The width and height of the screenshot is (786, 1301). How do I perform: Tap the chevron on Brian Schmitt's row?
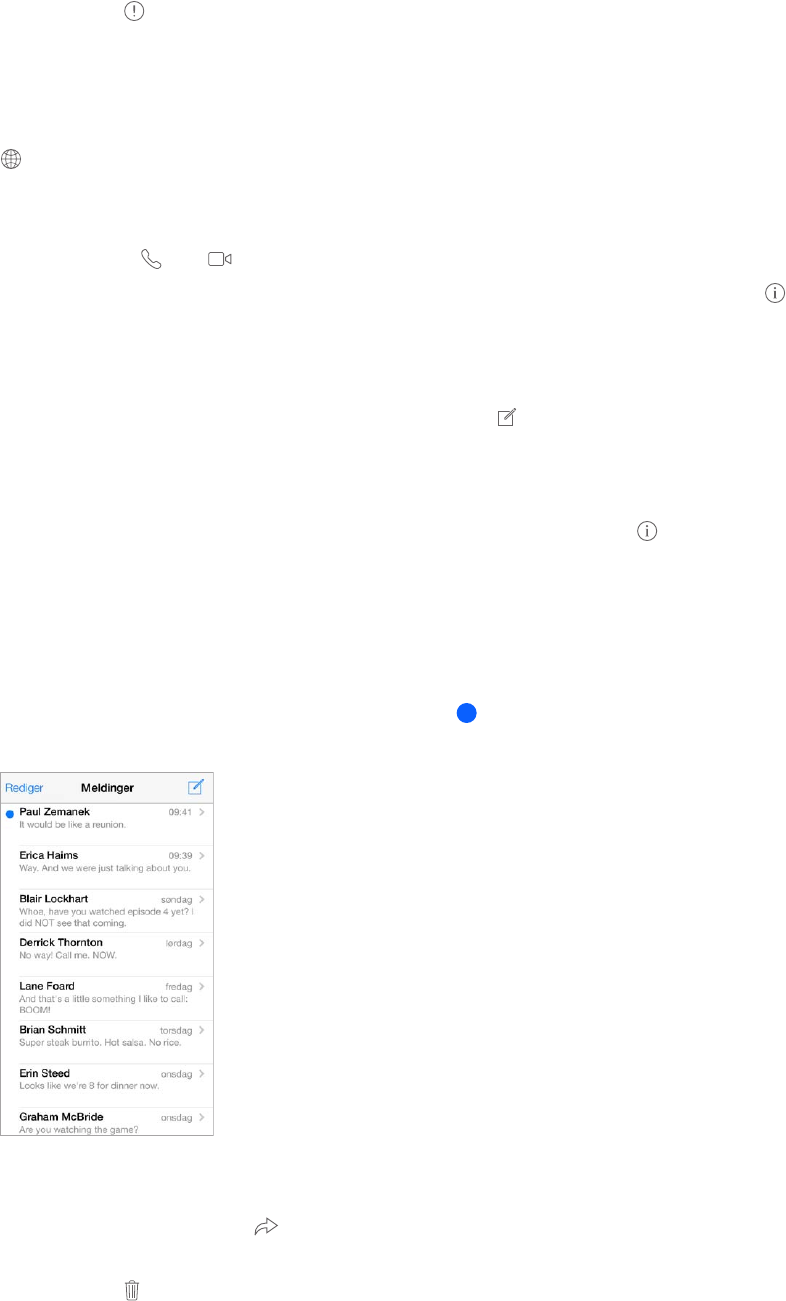(x=202, y=1029)
